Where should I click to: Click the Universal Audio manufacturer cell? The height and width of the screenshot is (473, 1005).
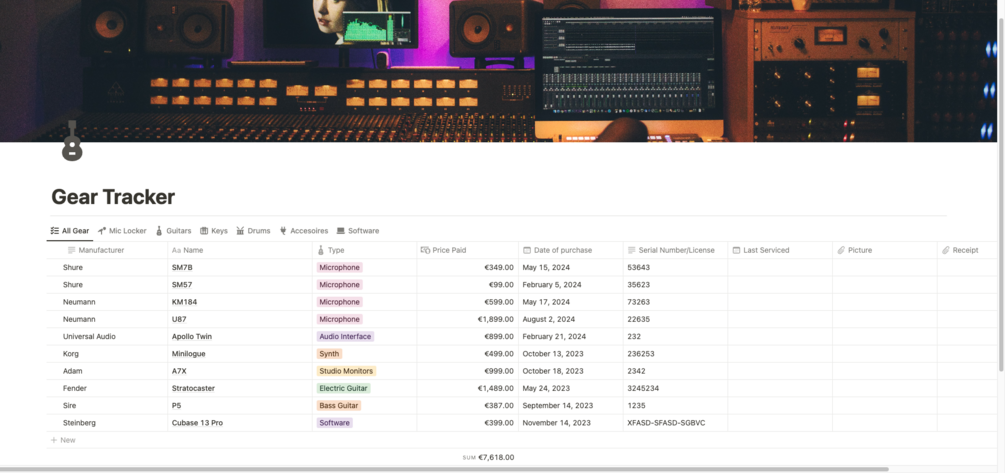(107, 336)
